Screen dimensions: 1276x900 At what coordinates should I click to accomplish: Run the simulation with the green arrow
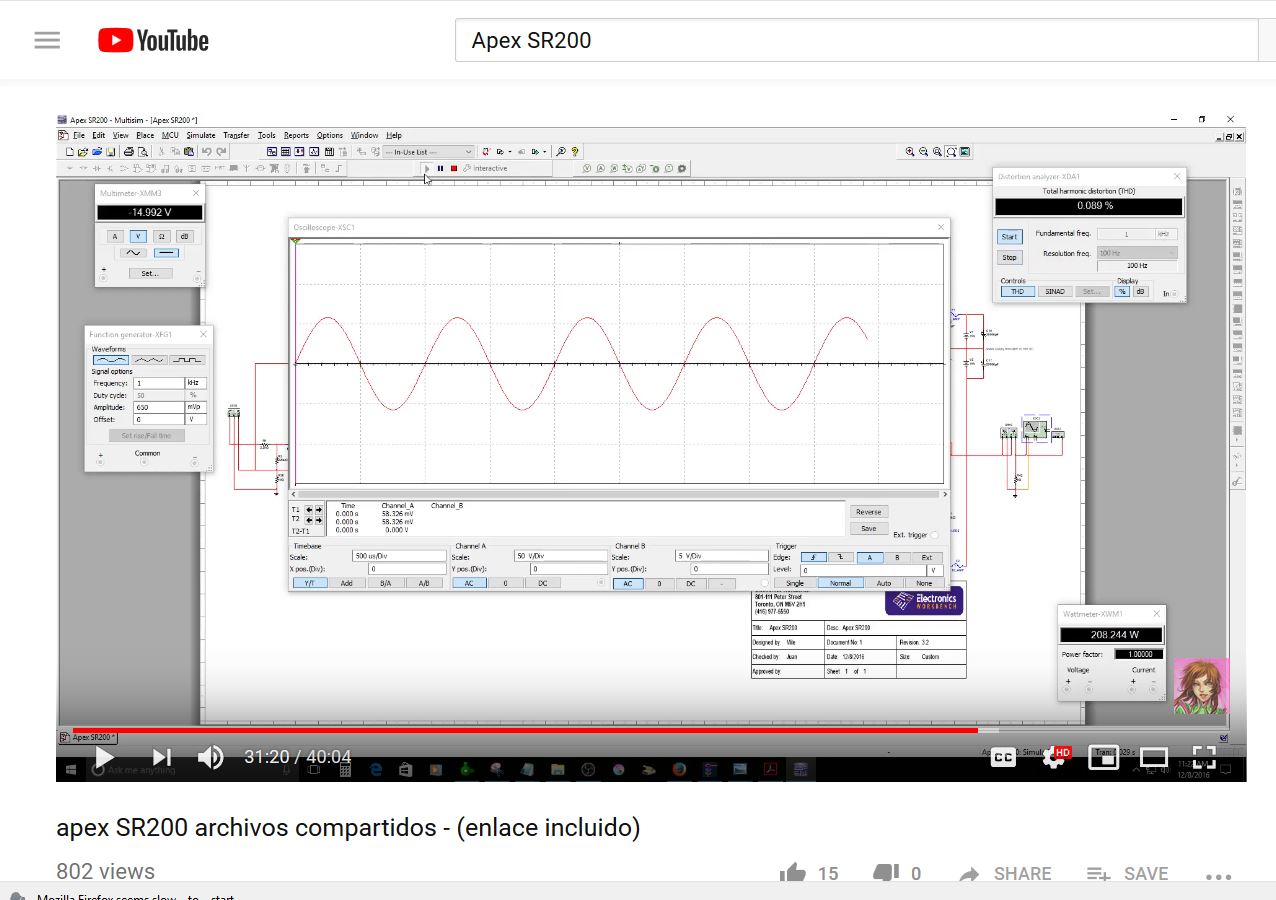click(x=427, y=168)
